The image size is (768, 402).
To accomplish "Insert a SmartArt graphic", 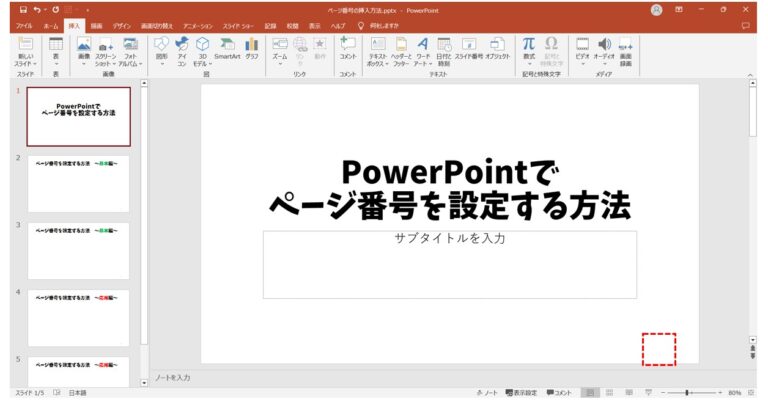I will 227,48.
